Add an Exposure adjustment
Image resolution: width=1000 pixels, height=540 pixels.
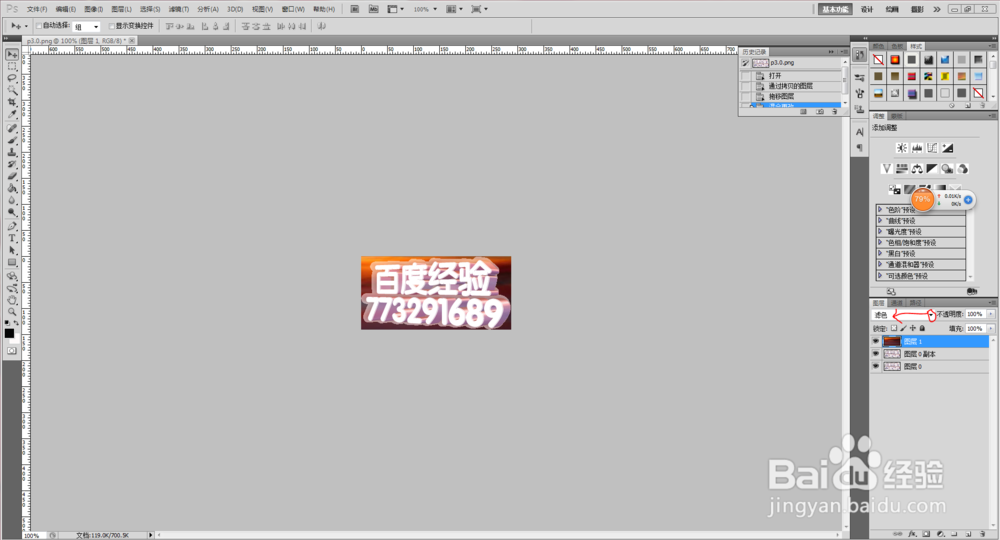point(948,148)
